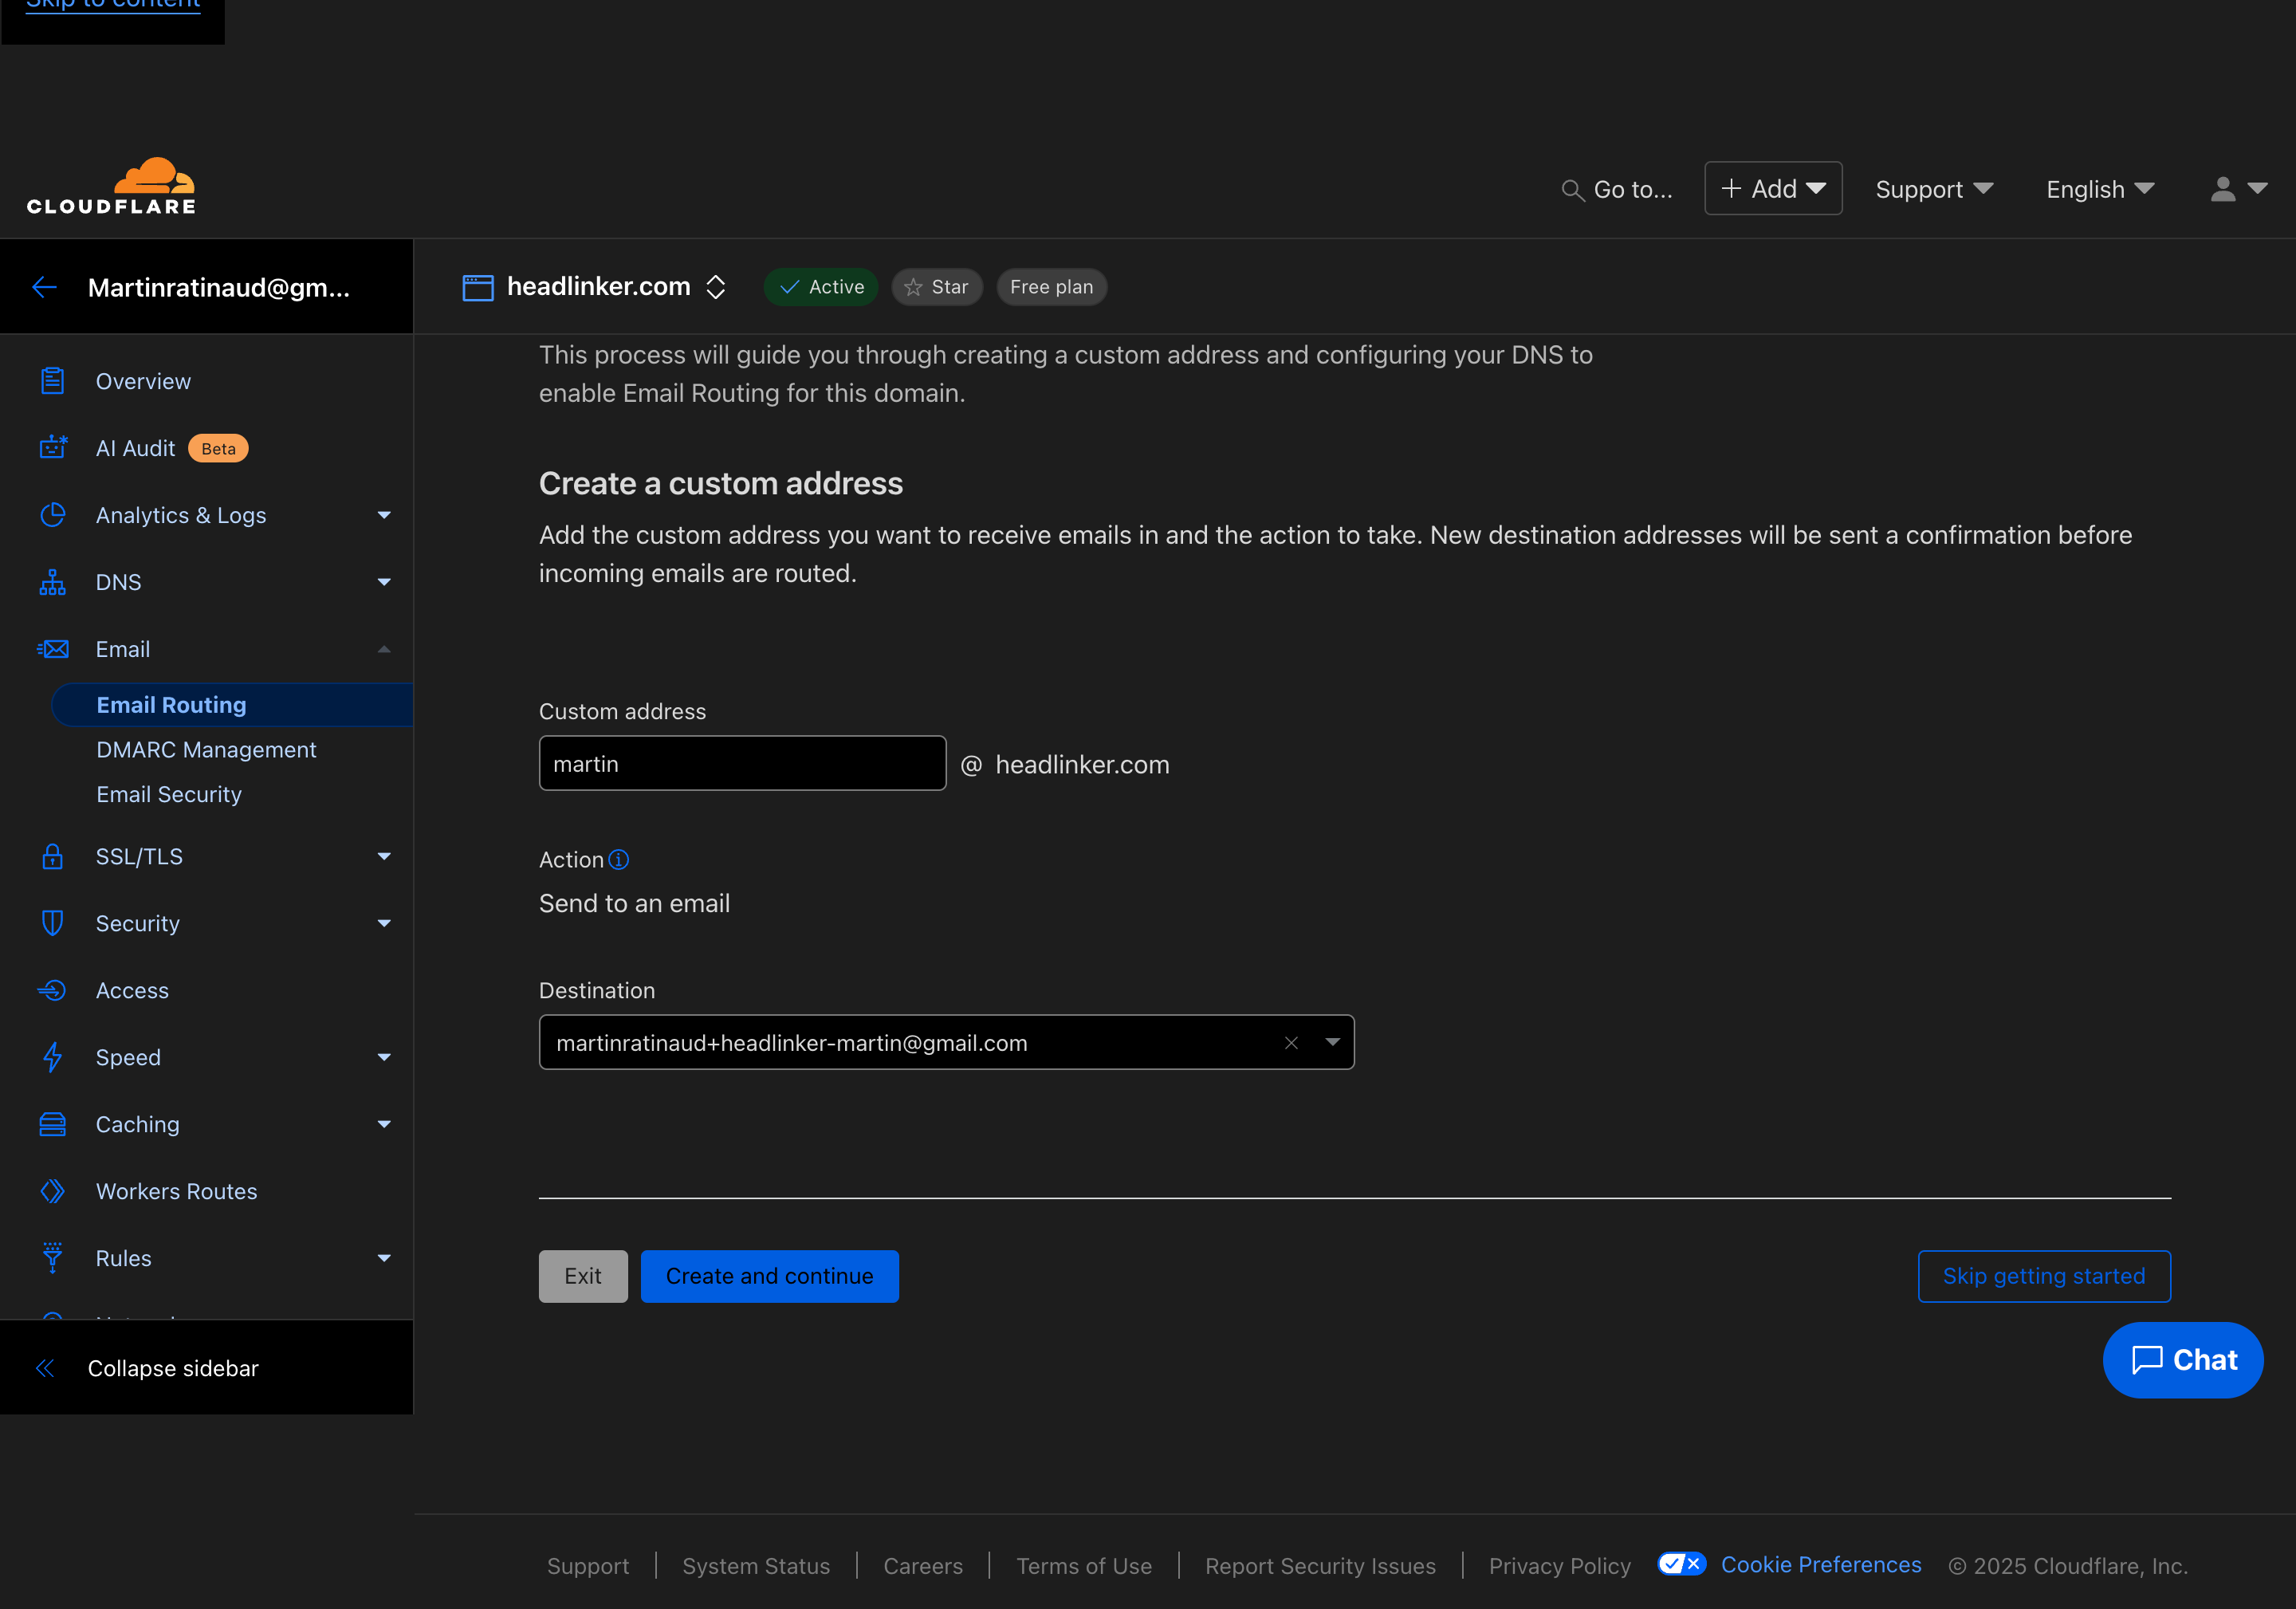Open the Chat support button
The width and height of the screenshot is (2296, 1609).
coord(2182,1360)
